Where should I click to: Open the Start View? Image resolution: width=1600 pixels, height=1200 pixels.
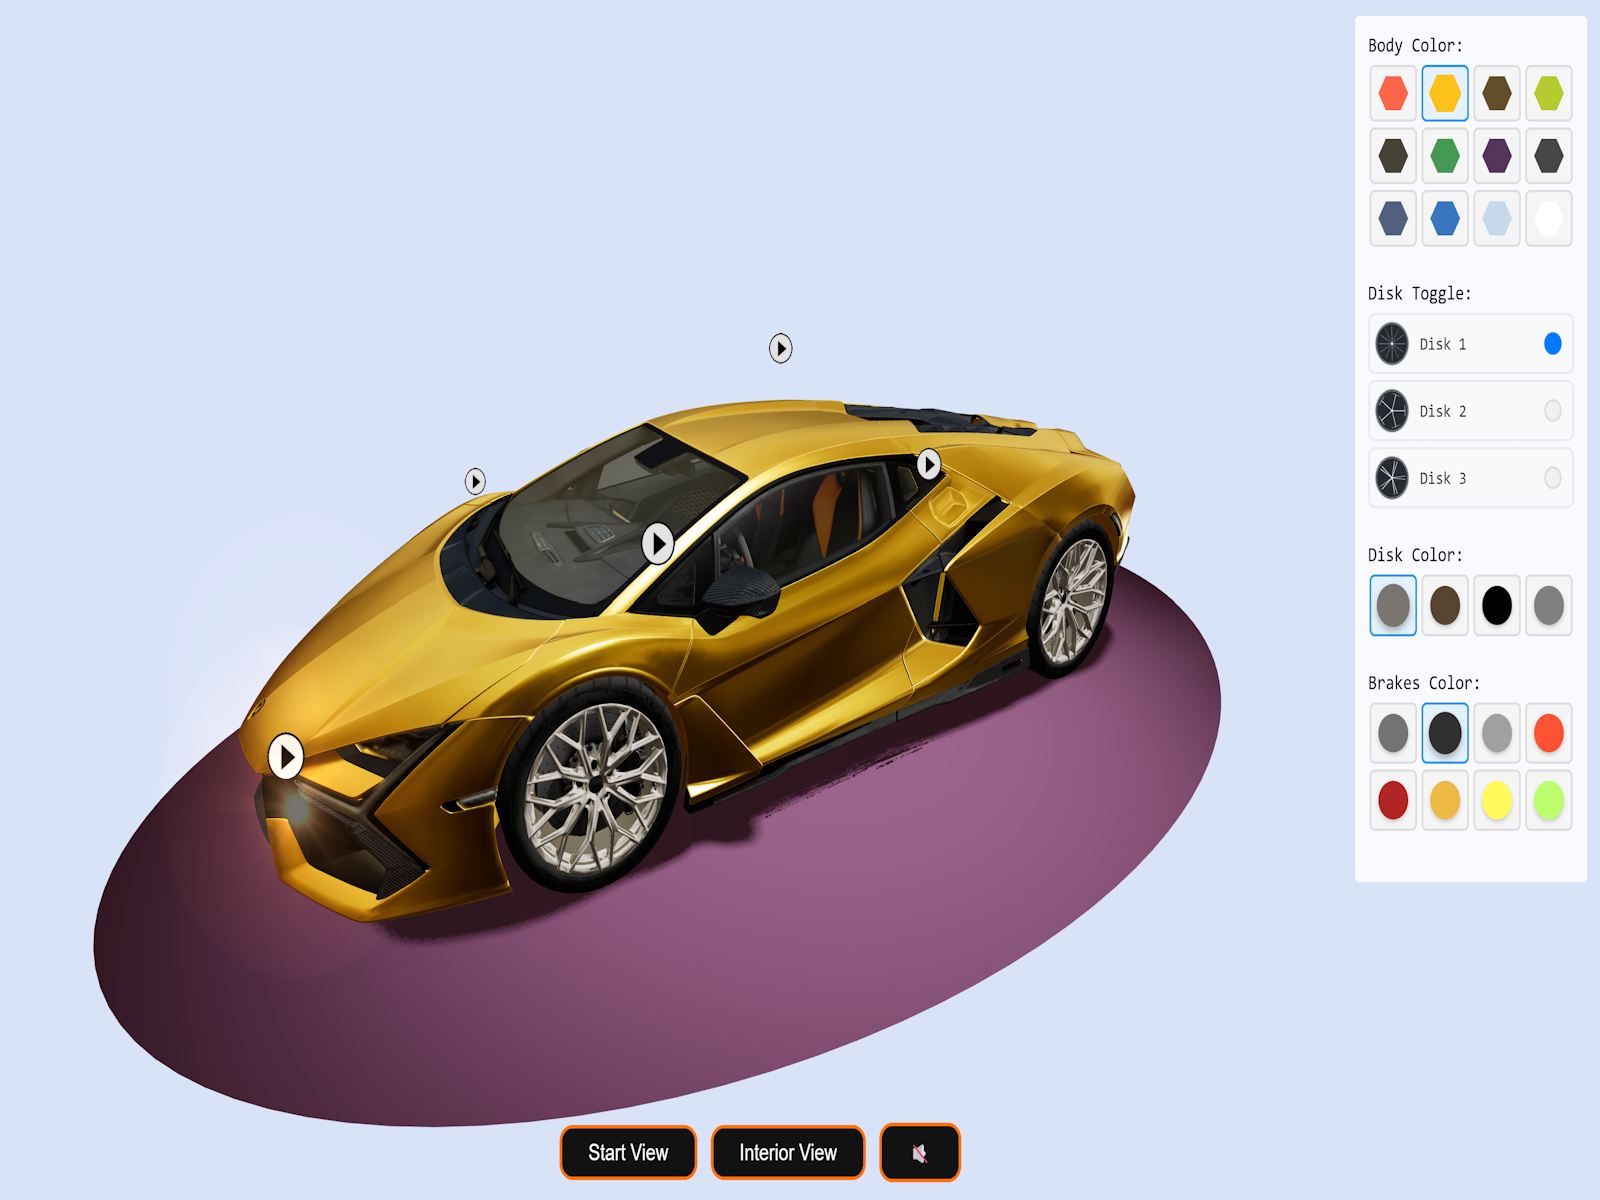(628, 1153)
